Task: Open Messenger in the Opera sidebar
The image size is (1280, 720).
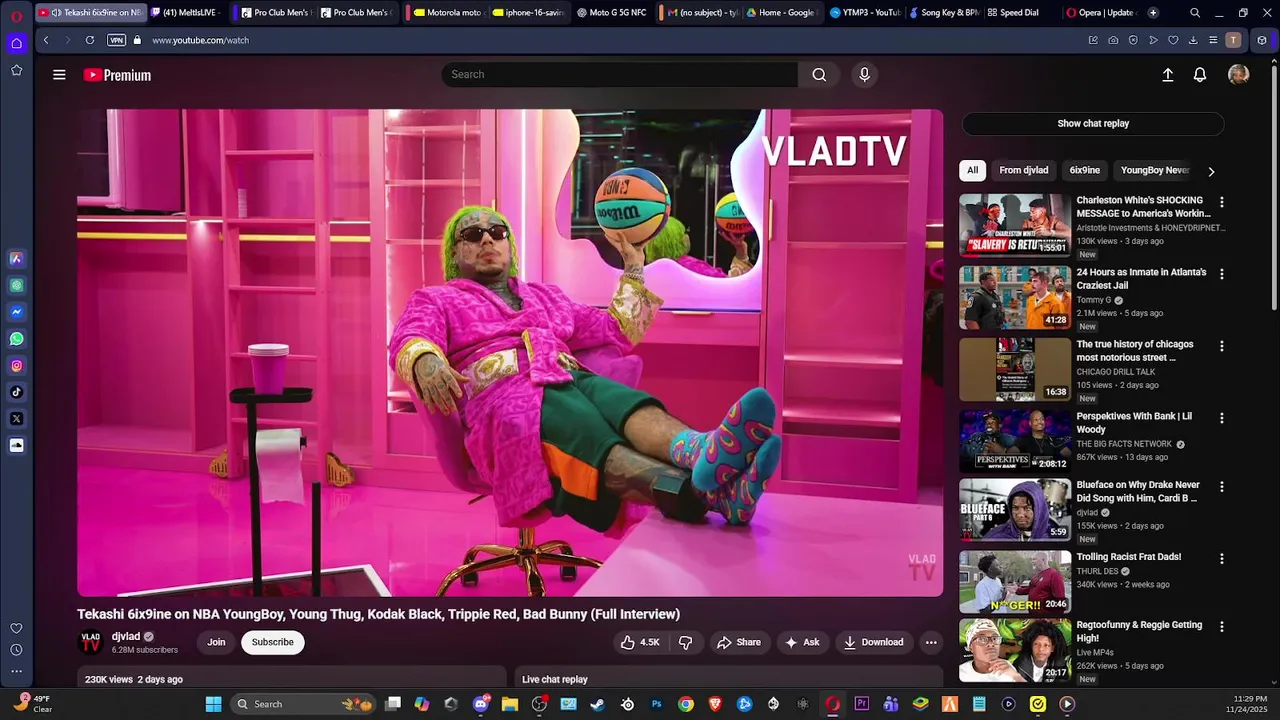Action: (x=16, y=312)
